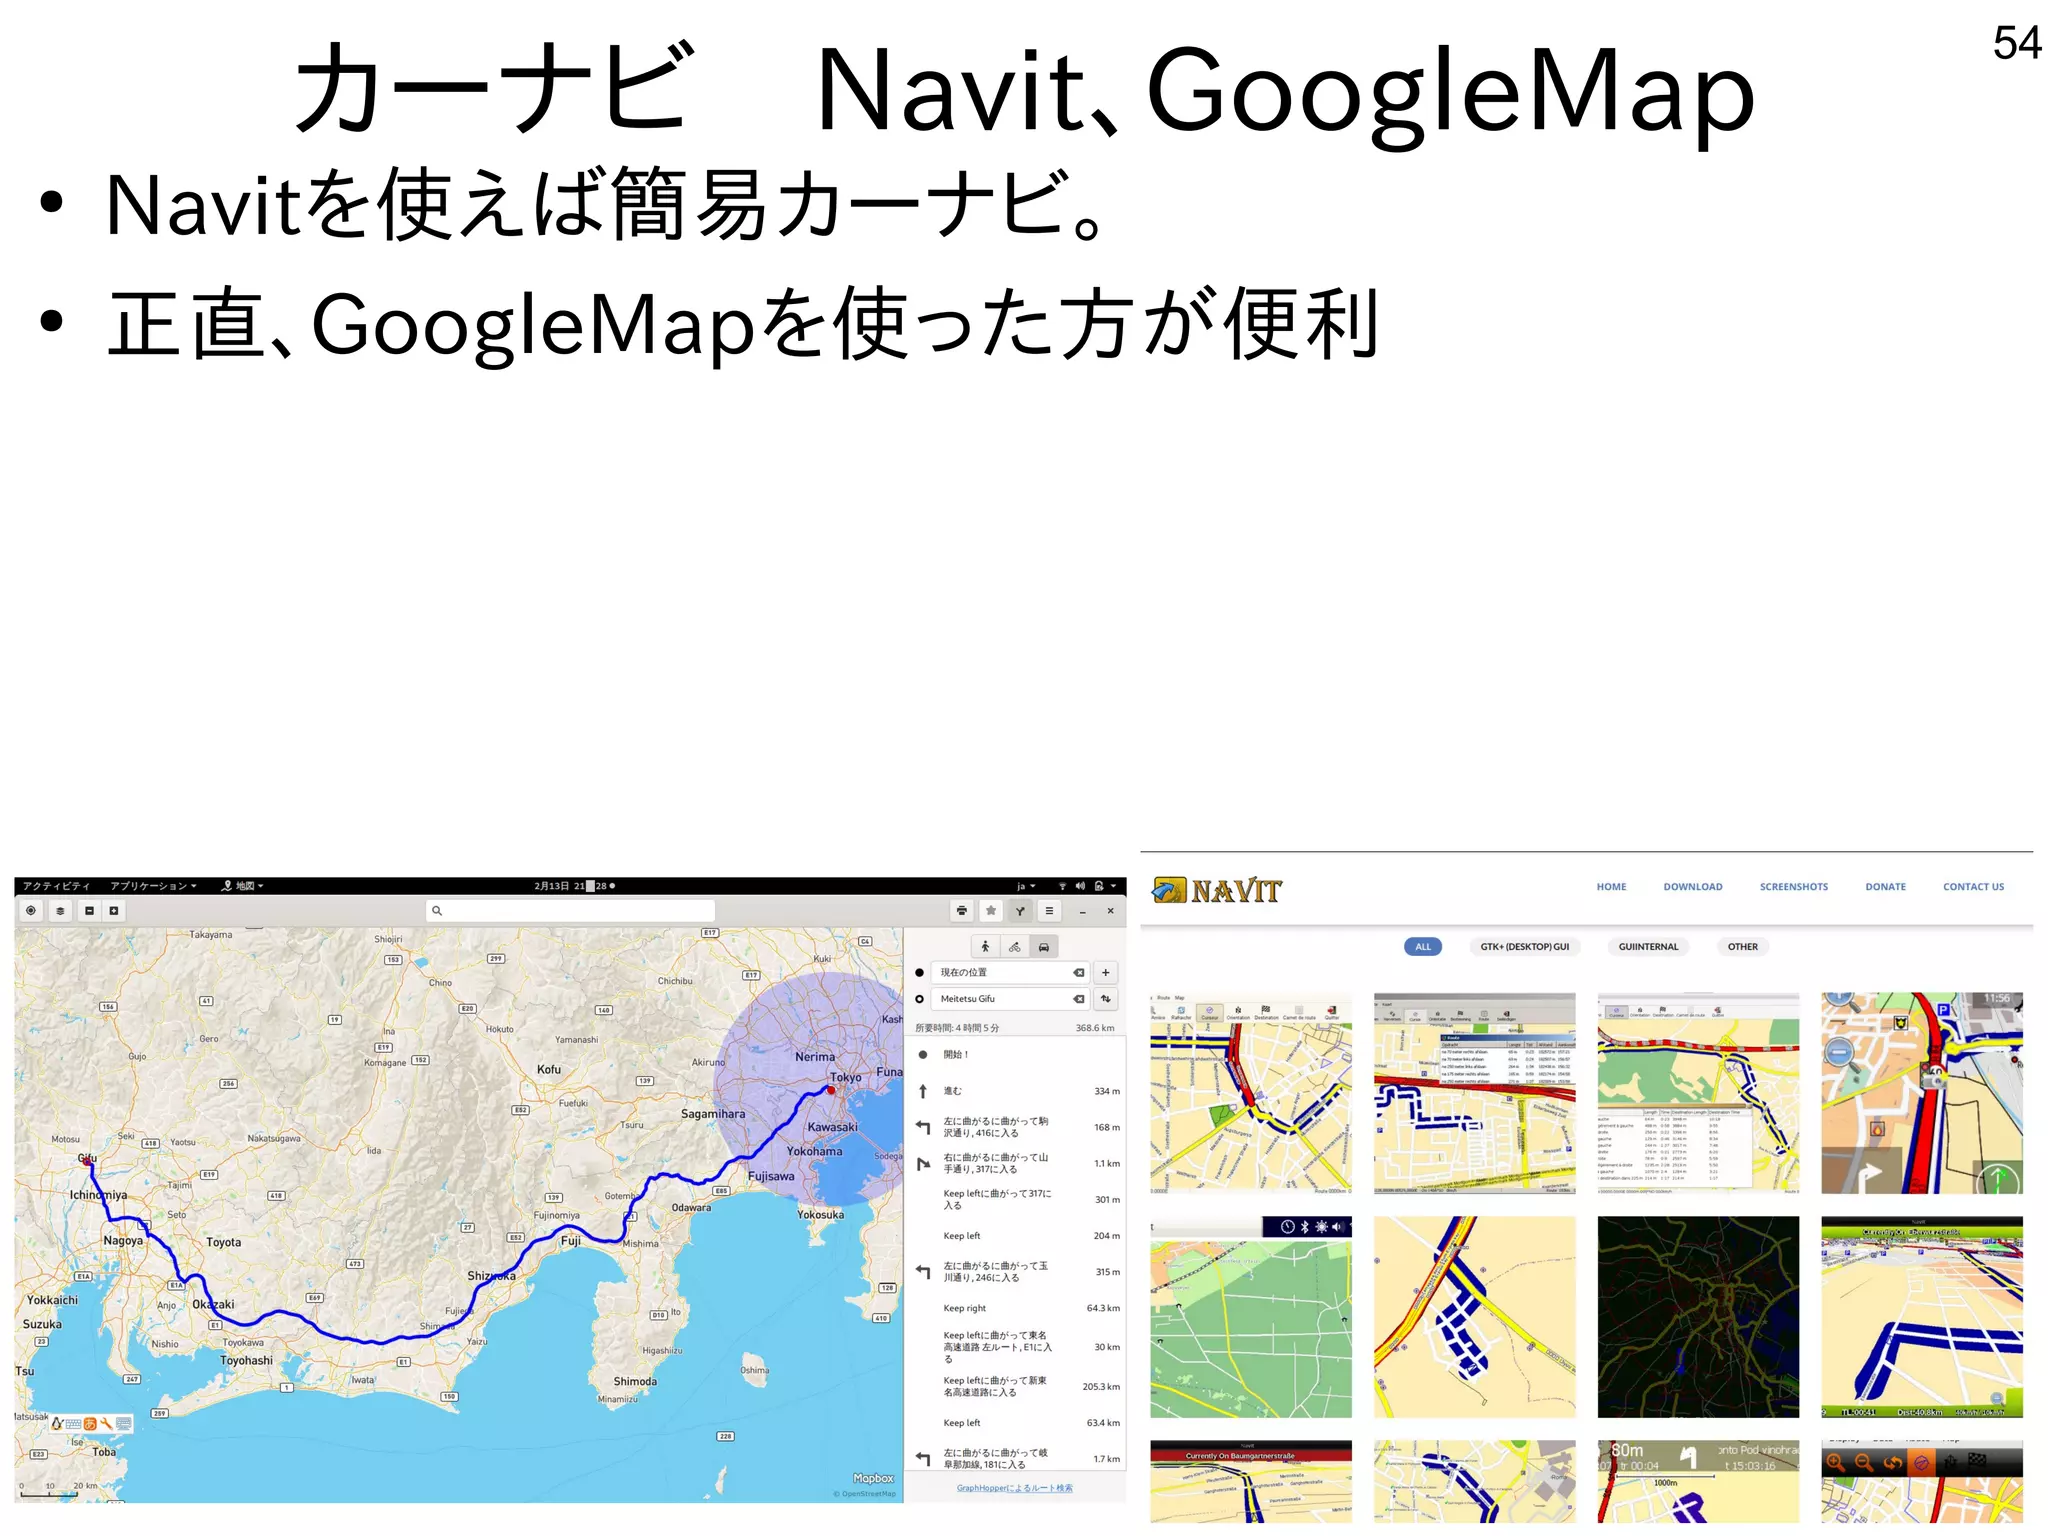Open the DOWNLOAD page on Navit site
The height and width of the screenshot is (1536, 2048).
coord(1693,887)
